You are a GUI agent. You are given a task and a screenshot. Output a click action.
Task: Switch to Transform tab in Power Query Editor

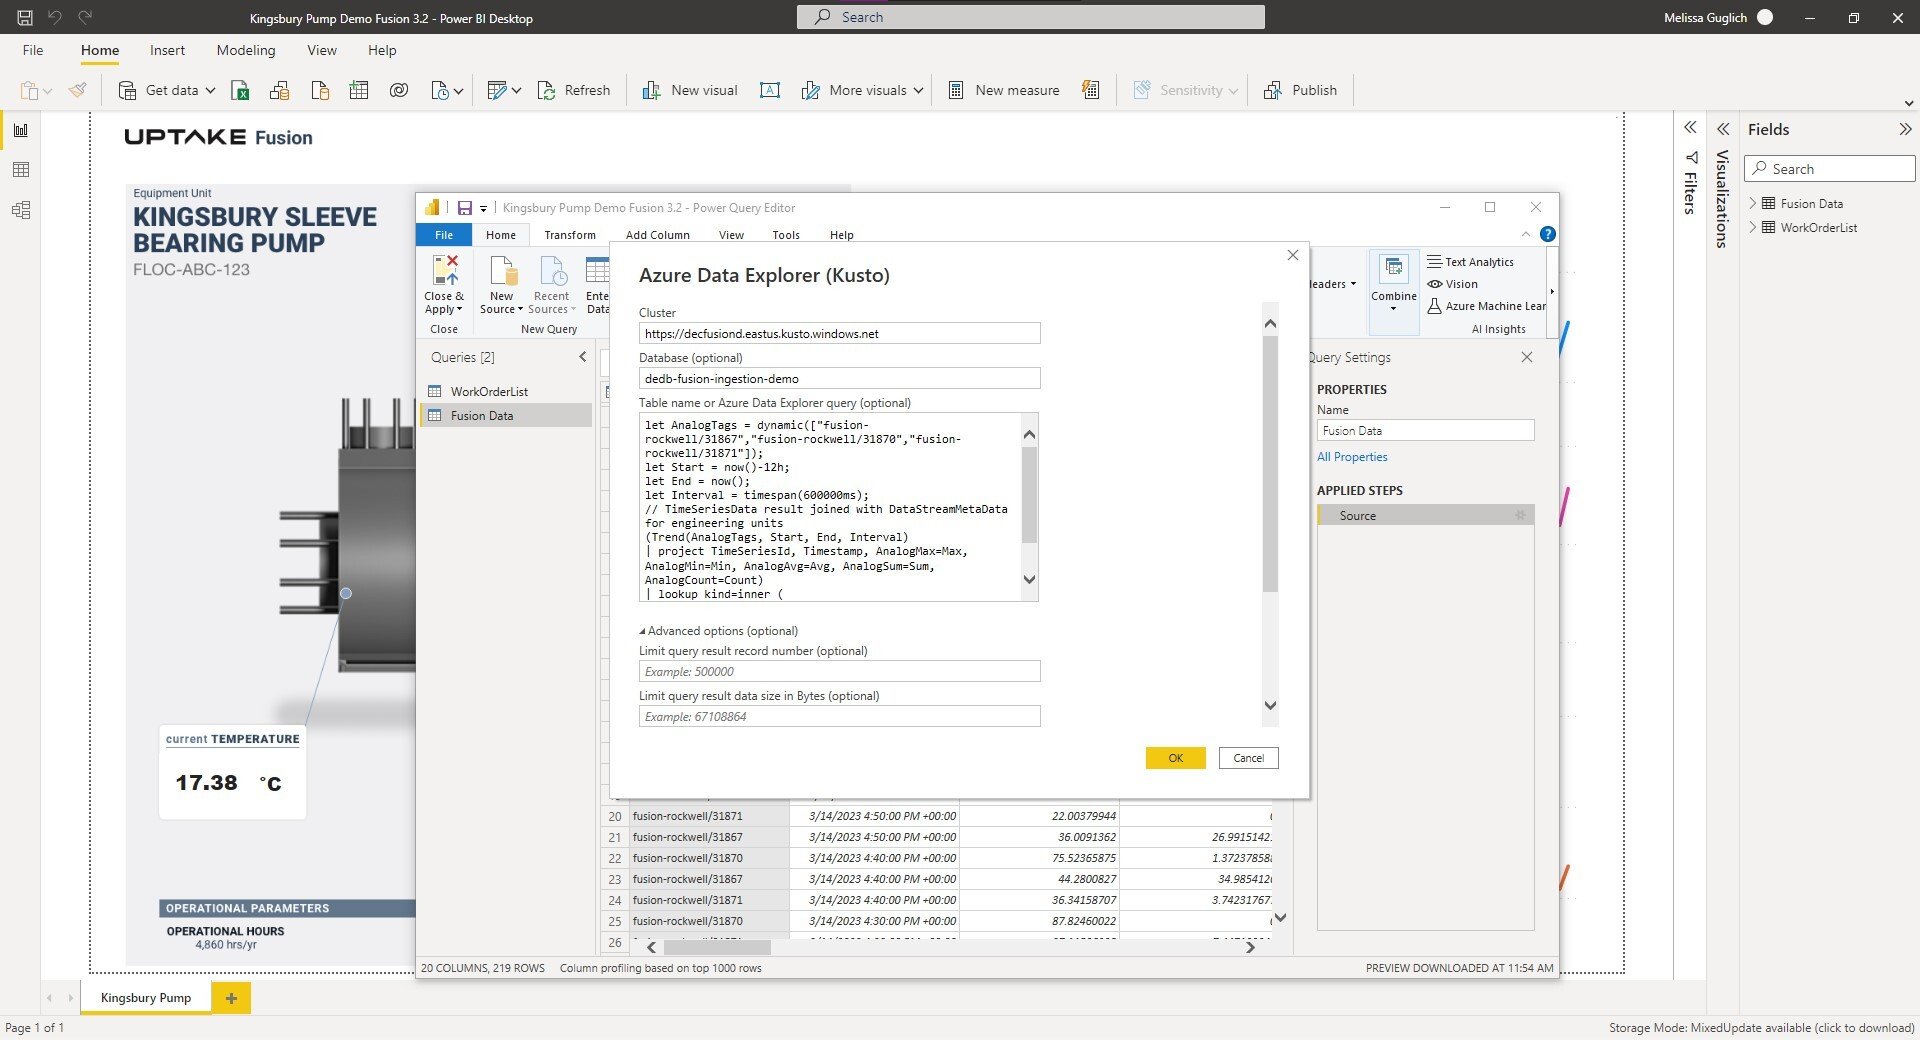pos(570,235)
